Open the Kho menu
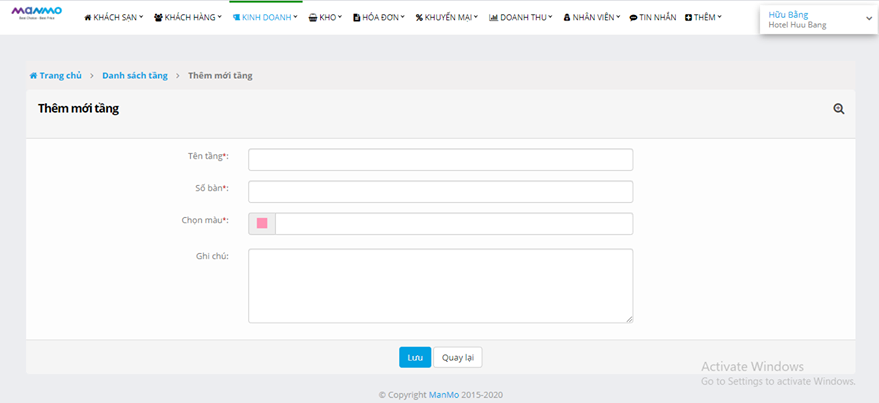 (325, 18)
